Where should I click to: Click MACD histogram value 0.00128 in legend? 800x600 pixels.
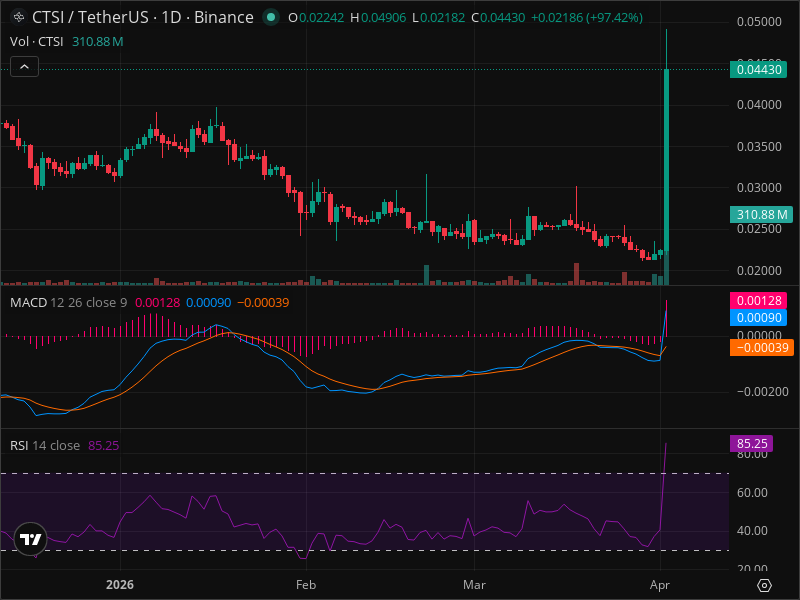(157, 303)
